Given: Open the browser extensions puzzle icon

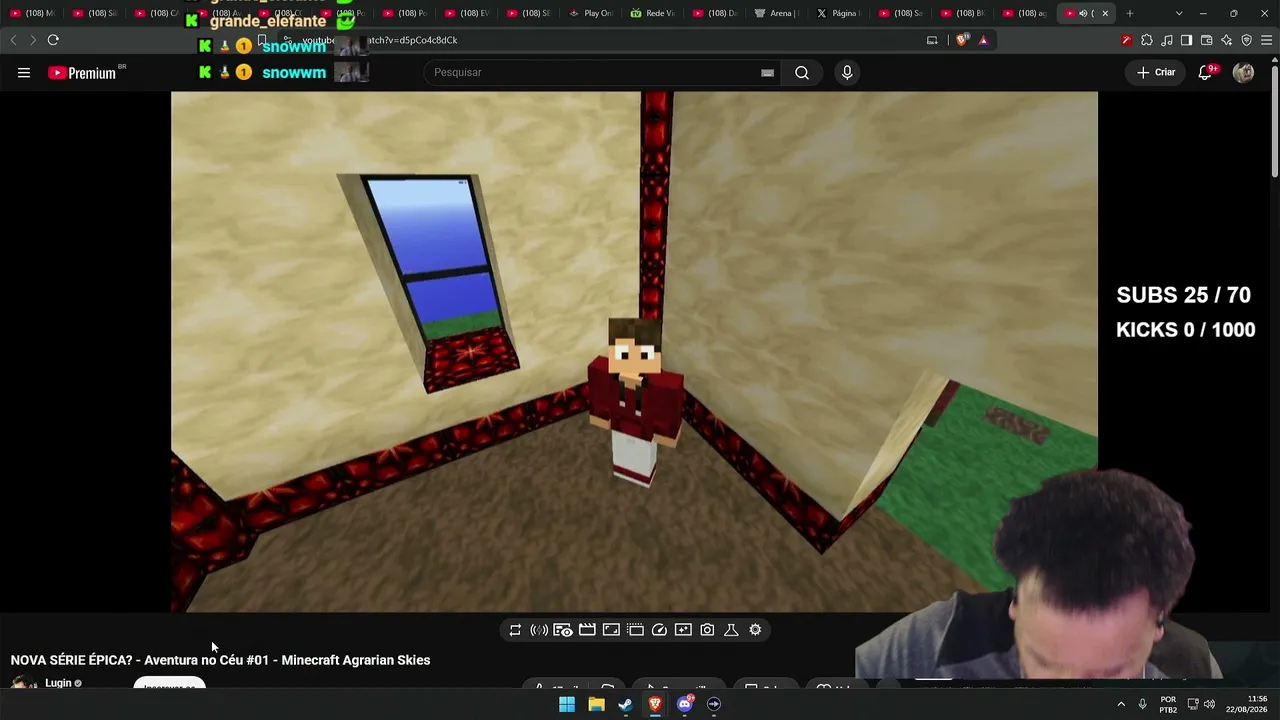Looking at the screenshot, I should pyautogui.click(x=1146, y=40).
